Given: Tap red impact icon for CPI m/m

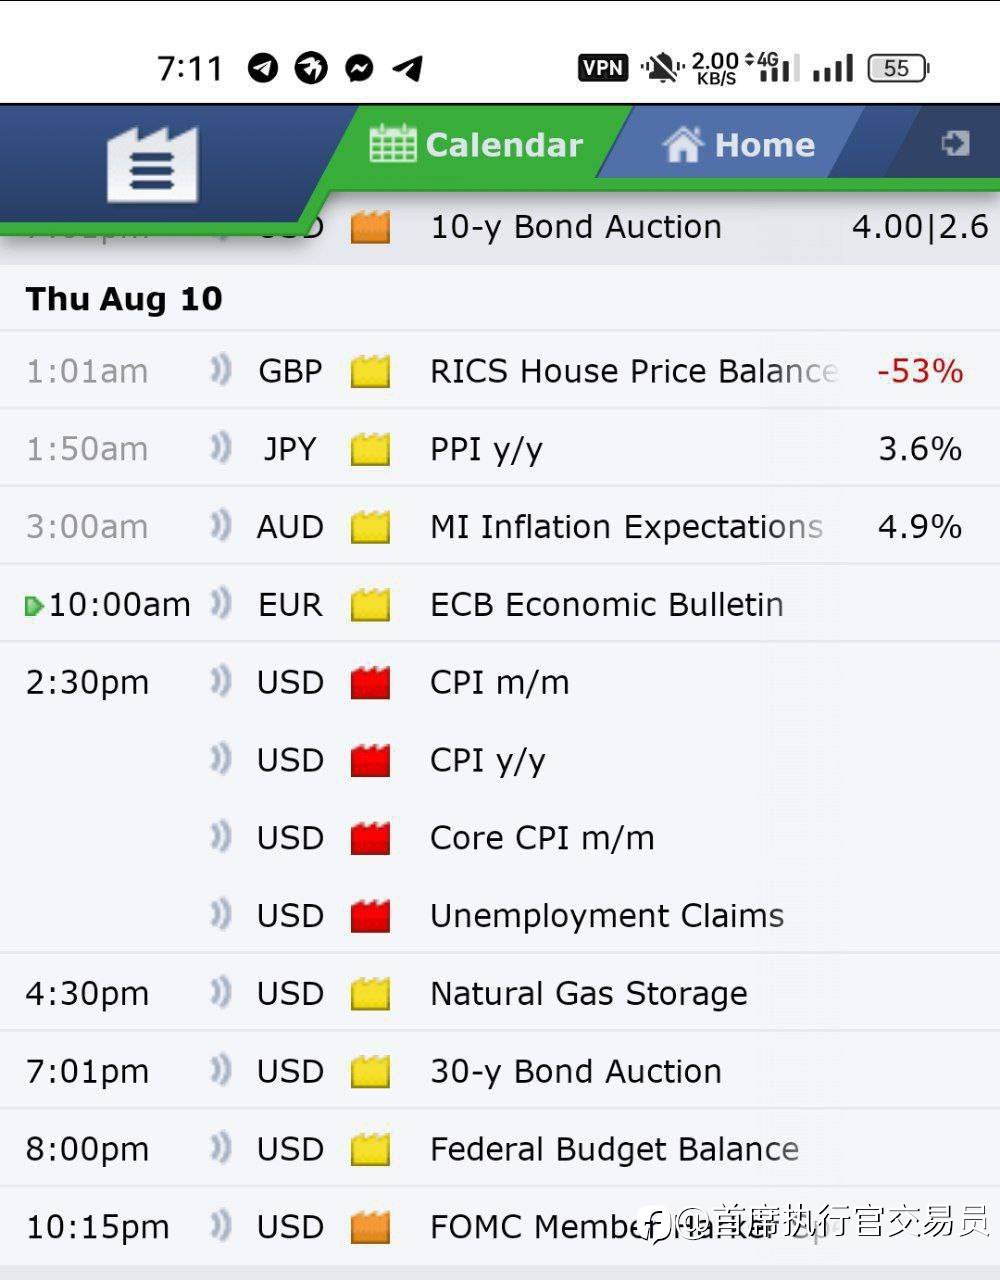Looking at the screenshot, I should 370,682.
